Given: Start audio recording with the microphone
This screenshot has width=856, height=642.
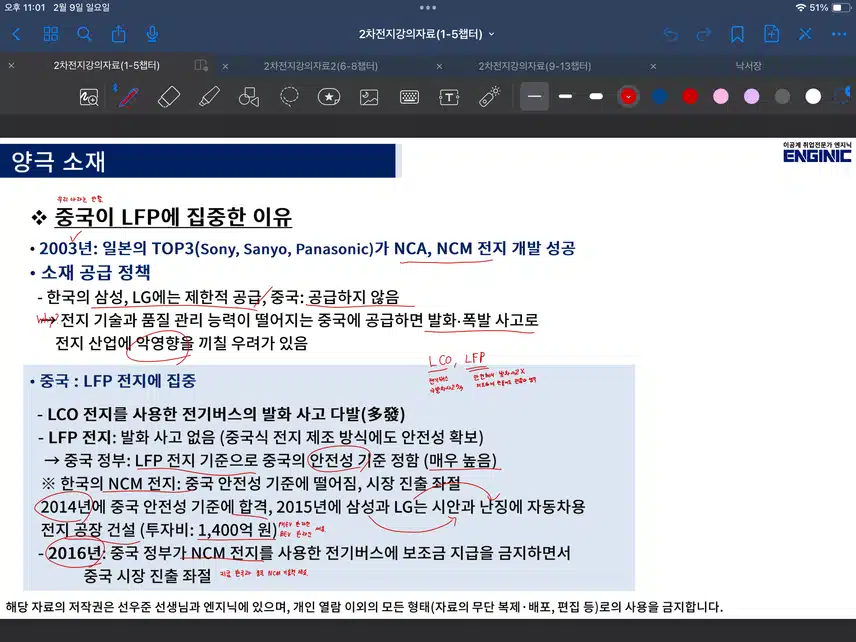Looking at the screenshot, I should coord(152,34).
